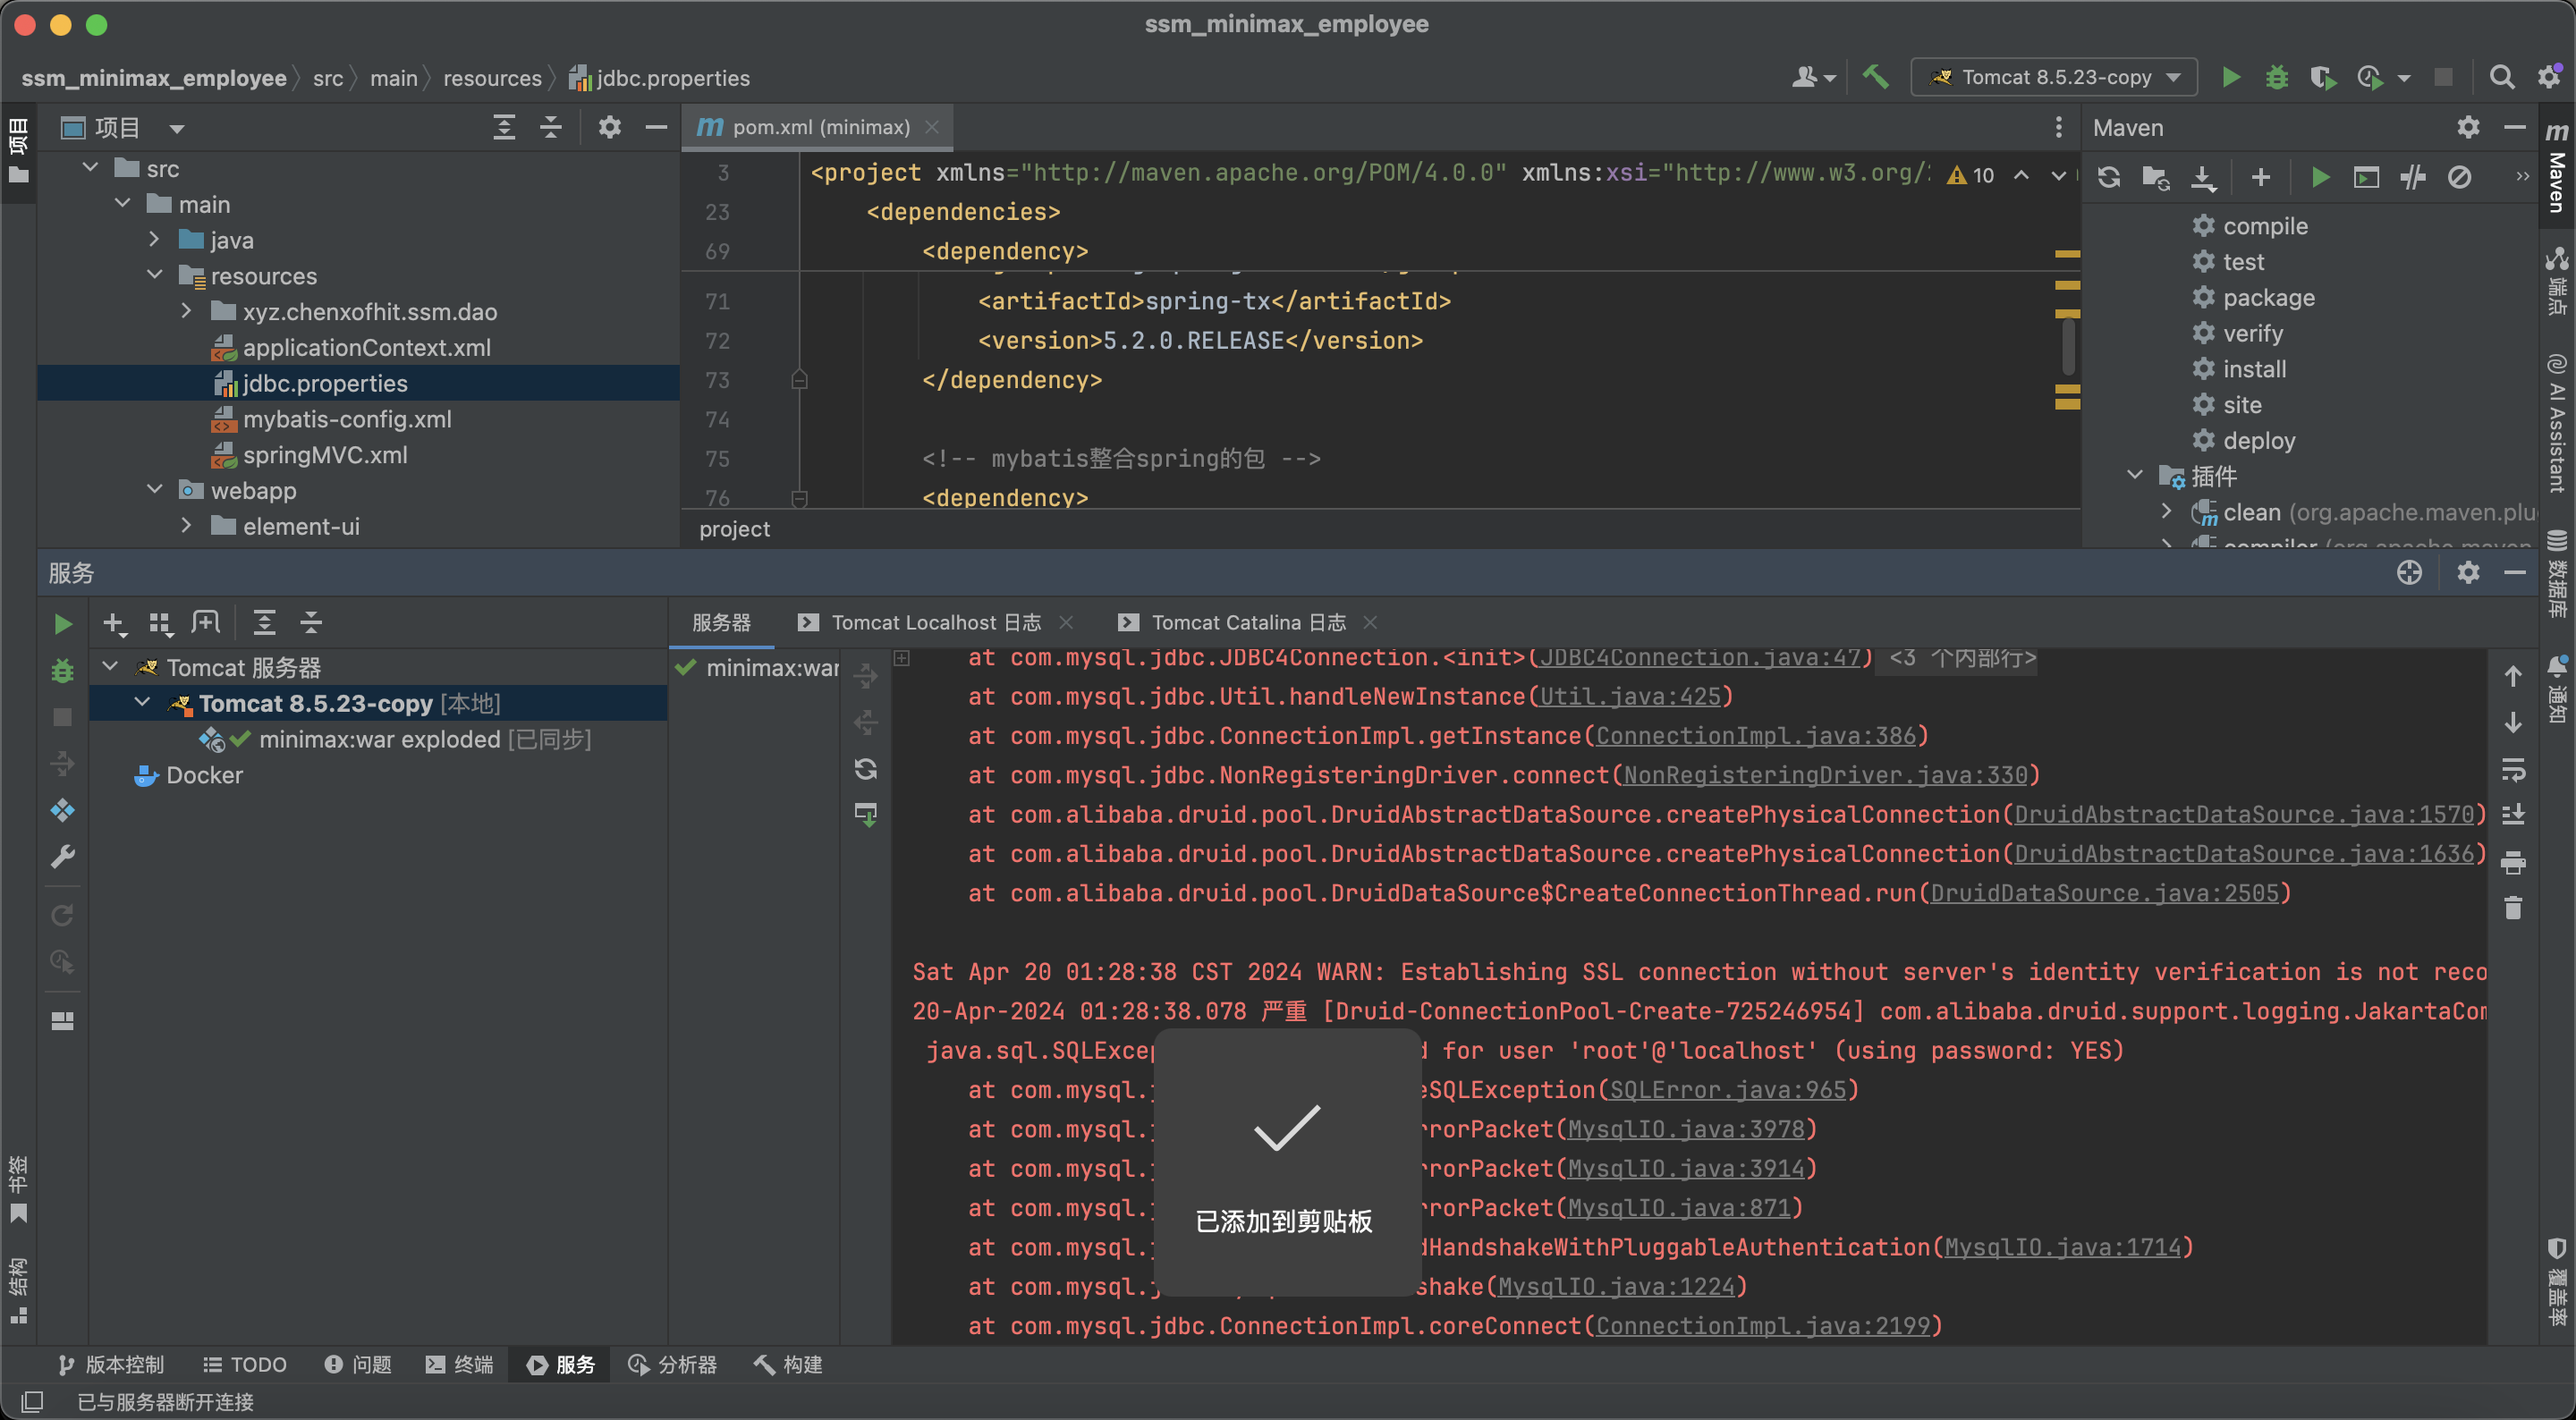
Task: Click the editor vertical scrollbar thumb
Action: tap(2067, 345)
